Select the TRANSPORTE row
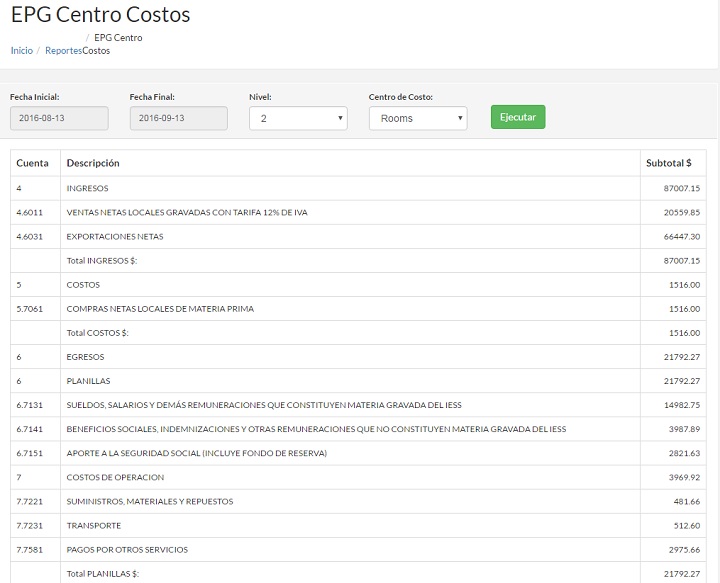This screenshot has width=720, height=583. (93, 525)
